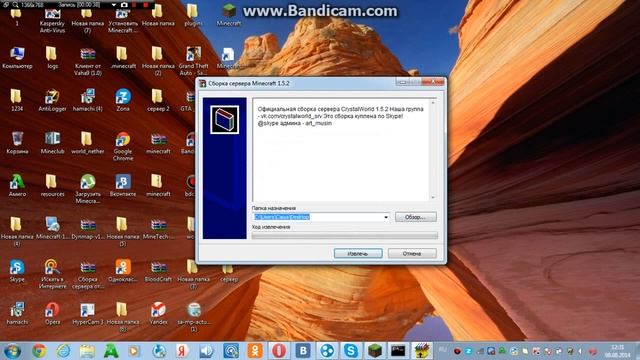Screen dimensions: 640x360
Task: Switch to Skype in the taskbar
Action: click(351, 351)
